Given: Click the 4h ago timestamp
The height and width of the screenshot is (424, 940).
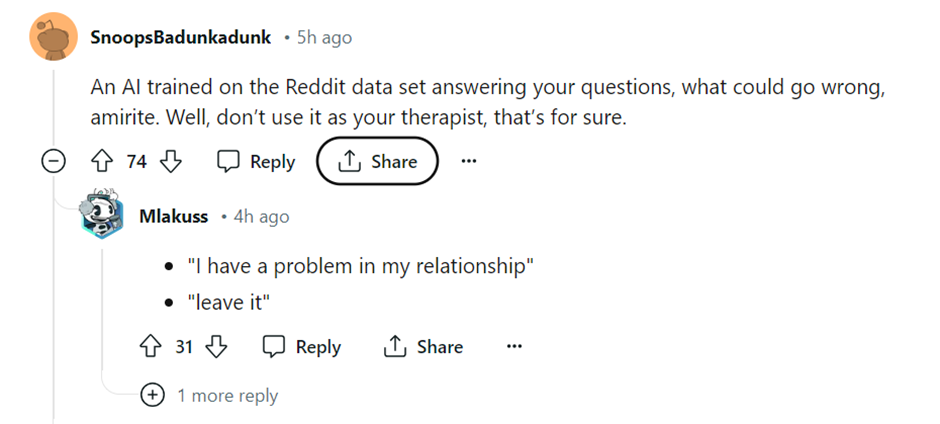Looking at the screenshot, I should 261,216.
